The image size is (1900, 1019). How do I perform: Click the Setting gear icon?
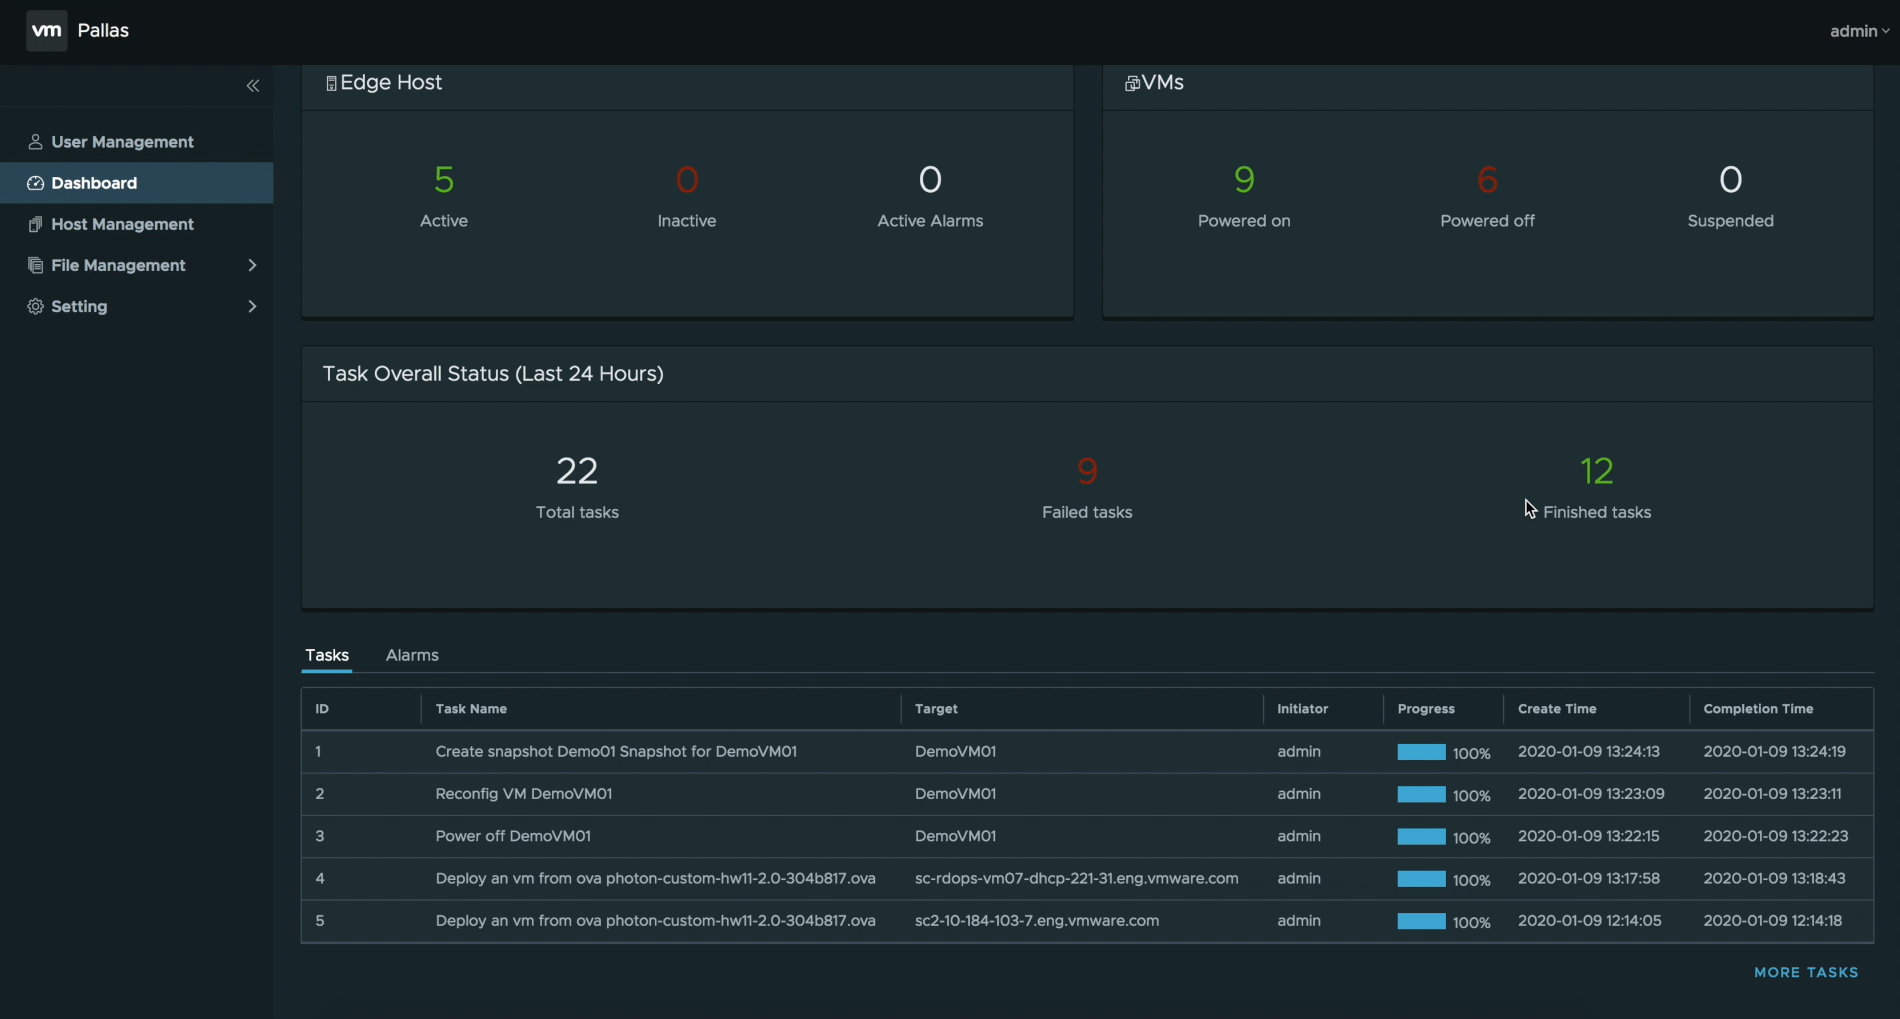click(35, 306)
